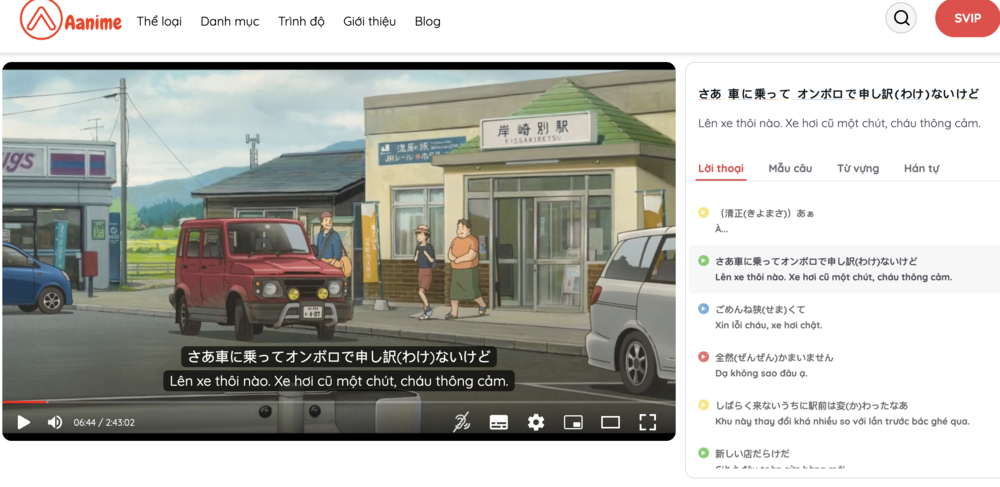This screenshot has height=487, width=1000.
Task: Click the SVIP button
Action: (x=967, y=18)
